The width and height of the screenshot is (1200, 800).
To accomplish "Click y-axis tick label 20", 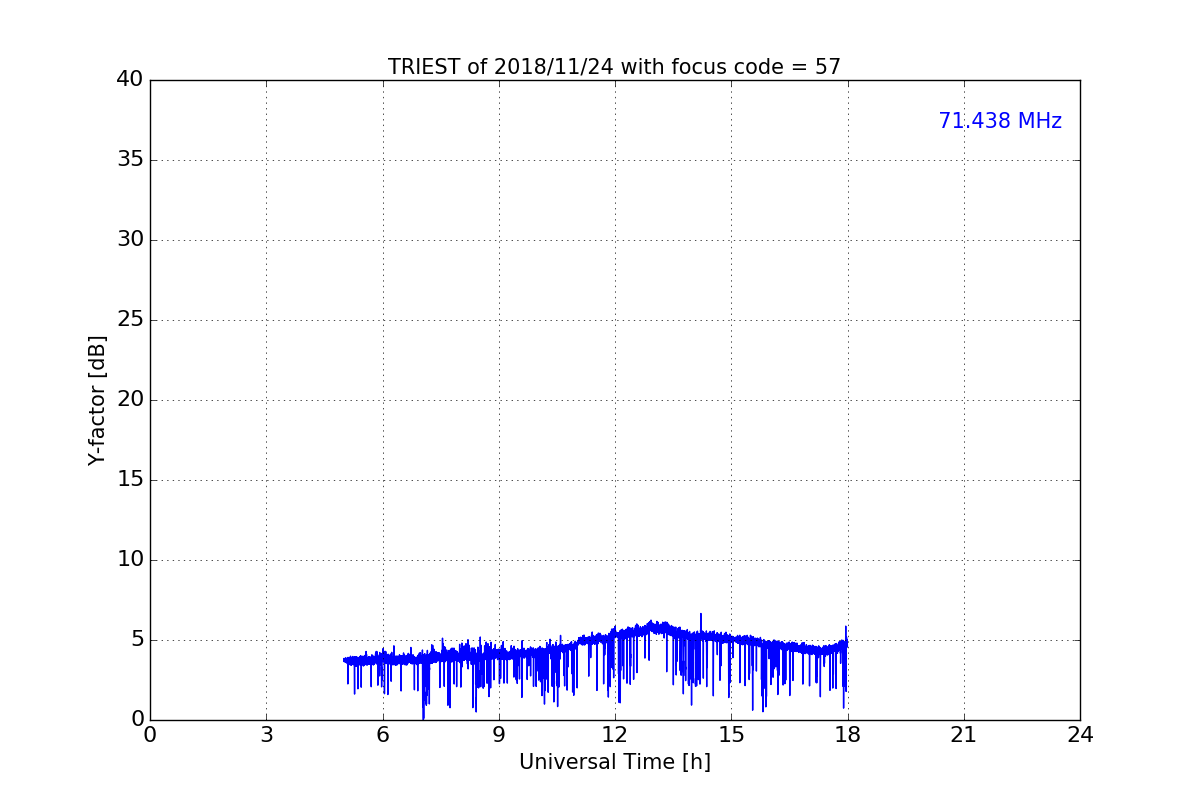I will coord(130,400).
